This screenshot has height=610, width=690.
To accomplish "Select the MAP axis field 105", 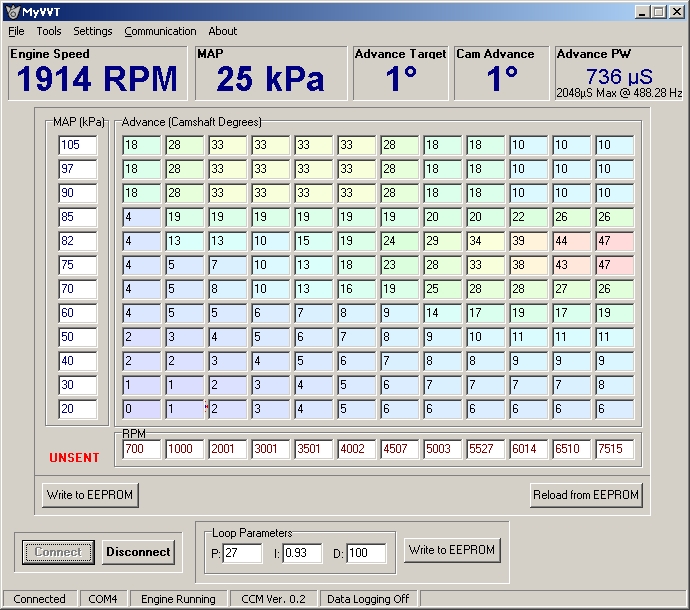I will [77, 145].
